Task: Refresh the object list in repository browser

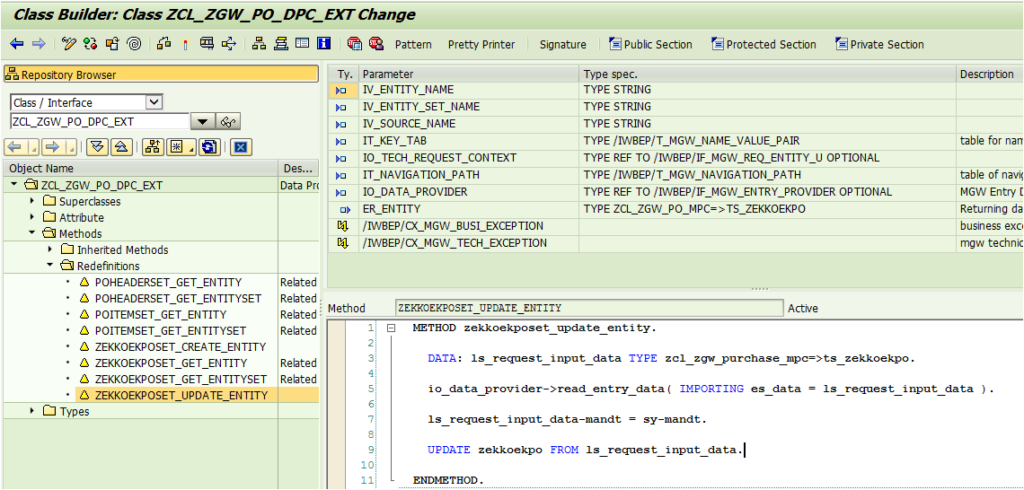Action: click(209, 147)
